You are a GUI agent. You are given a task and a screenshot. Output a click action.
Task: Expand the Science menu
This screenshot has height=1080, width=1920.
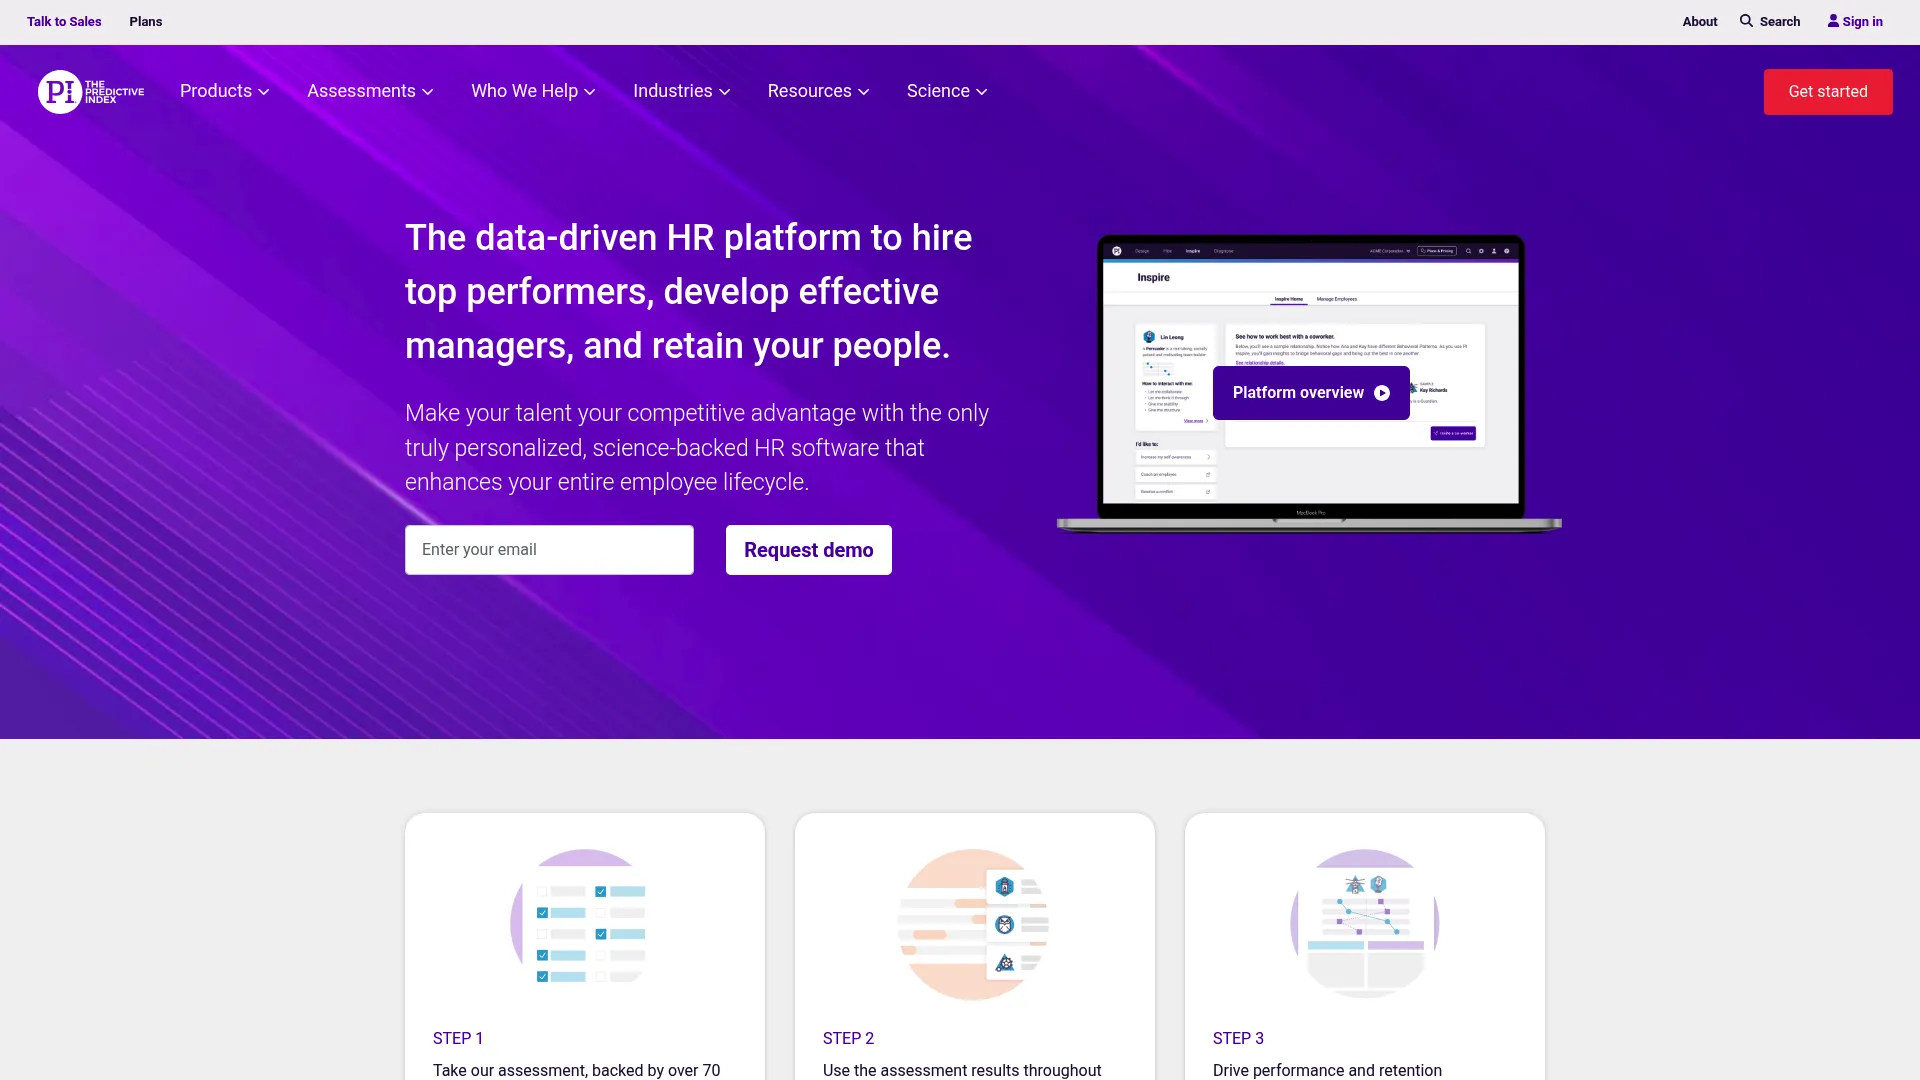tap(947, 91)
